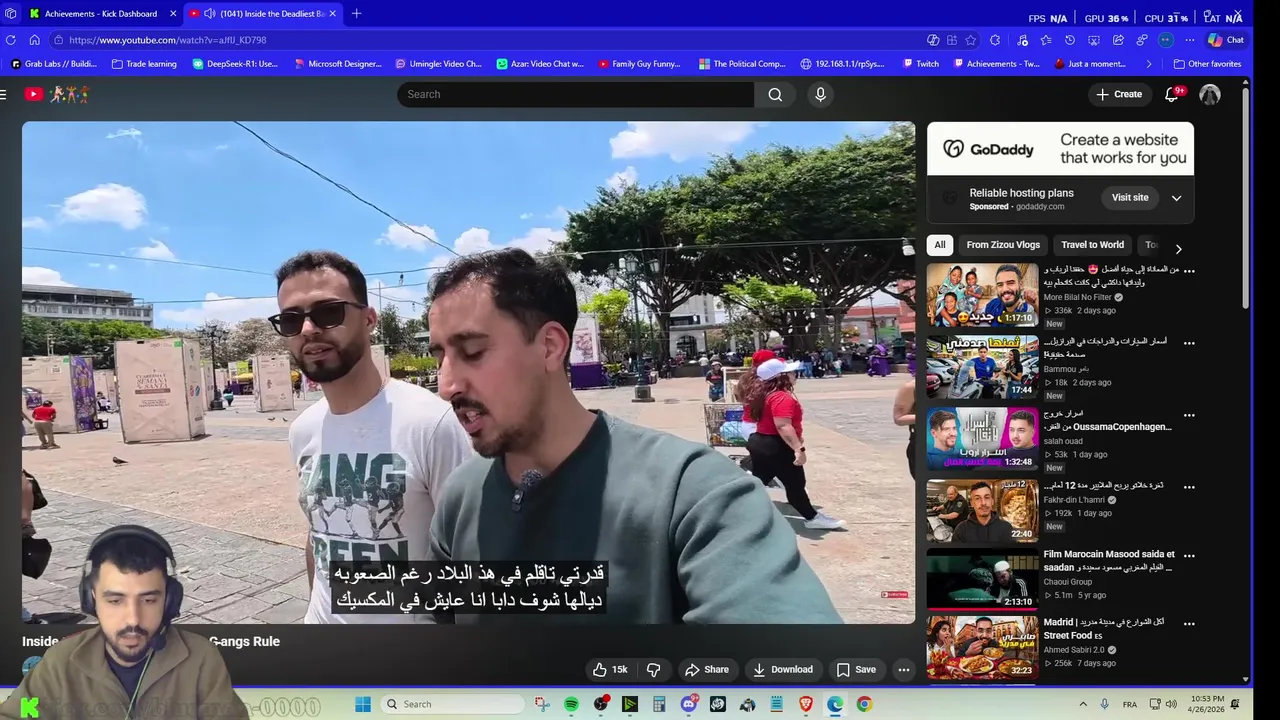
Task: Click the Windows taskbar Search box
Action: [x=453, y=704]
